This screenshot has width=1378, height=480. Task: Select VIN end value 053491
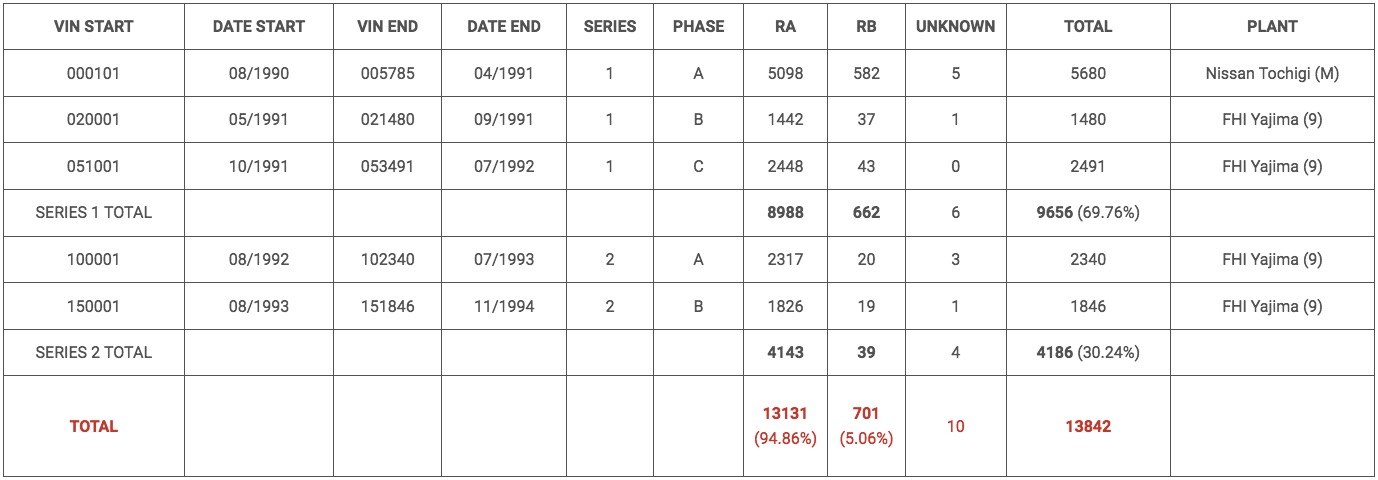[x=387, y=166]
